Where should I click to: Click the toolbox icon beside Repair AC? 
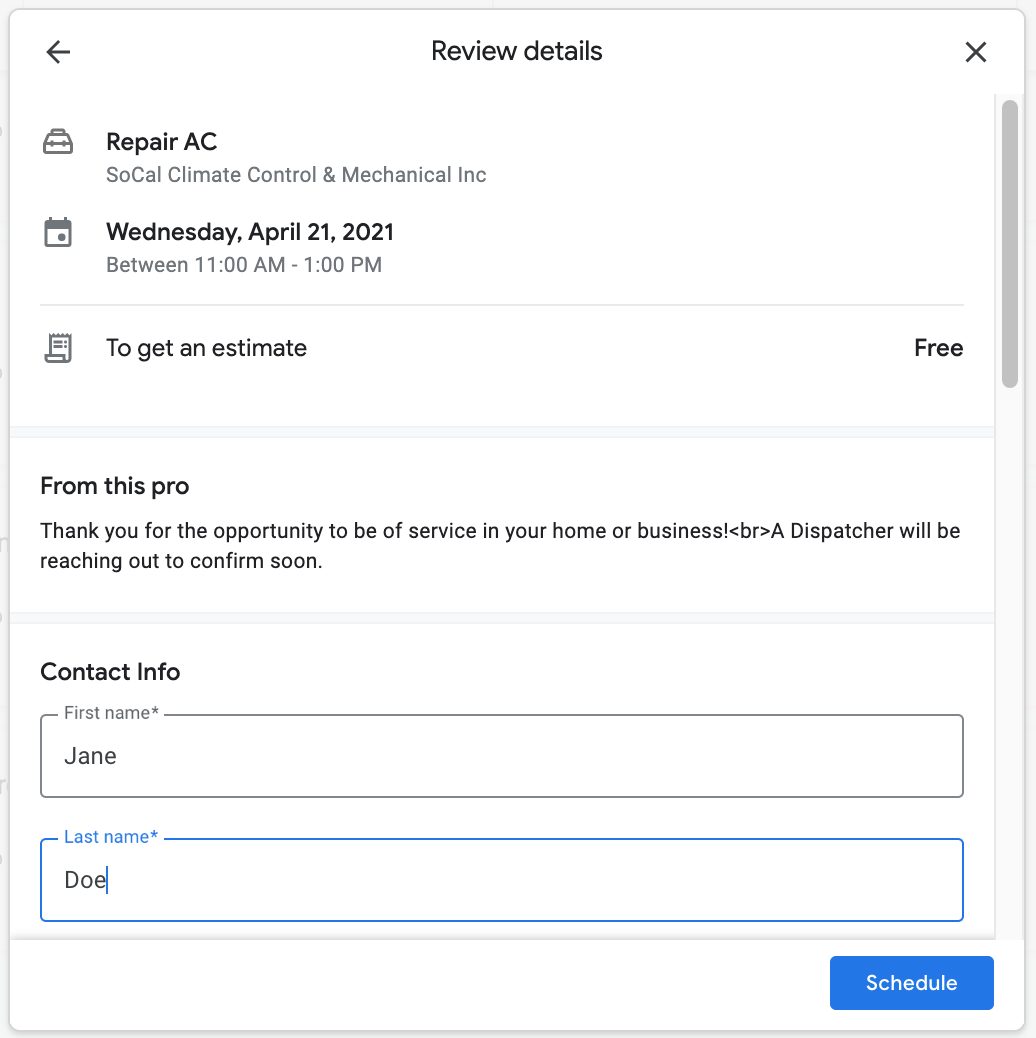[x=58, y=141]
